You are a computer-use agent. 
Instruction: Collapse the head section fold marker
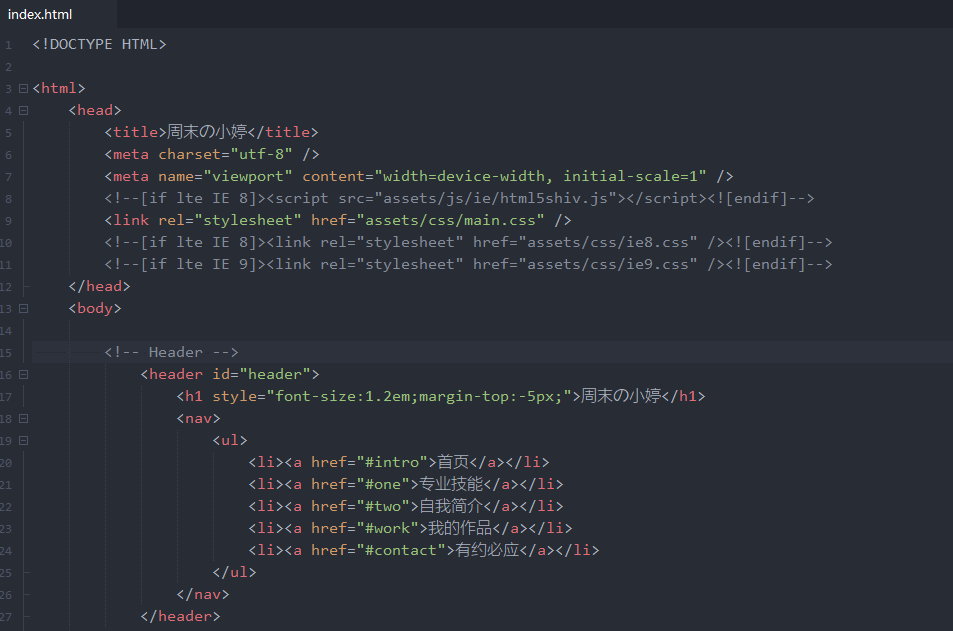24,111
